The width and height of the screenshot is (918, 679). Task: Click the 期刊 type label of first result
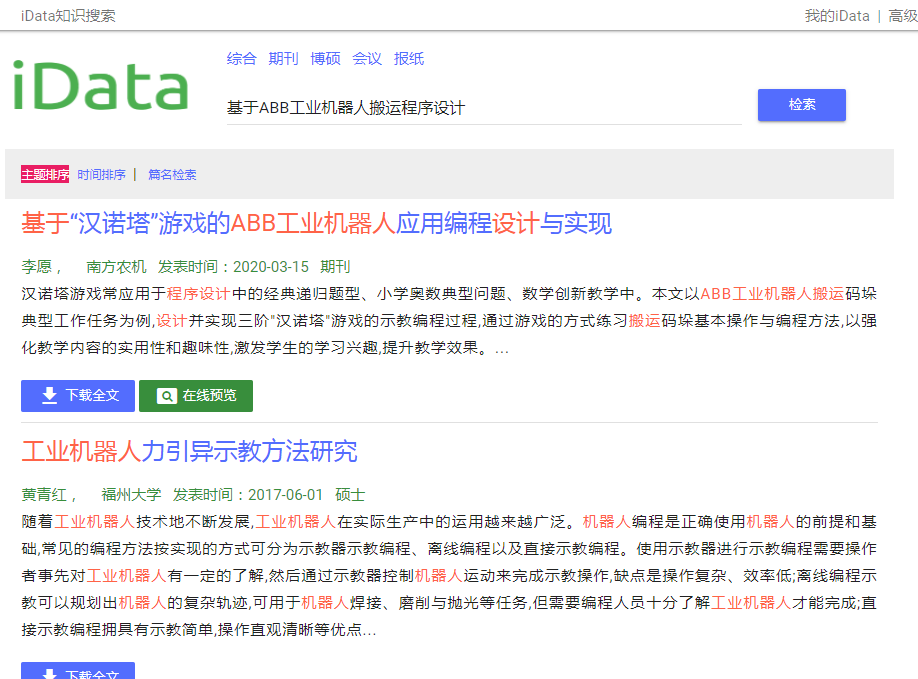(335, 267)
